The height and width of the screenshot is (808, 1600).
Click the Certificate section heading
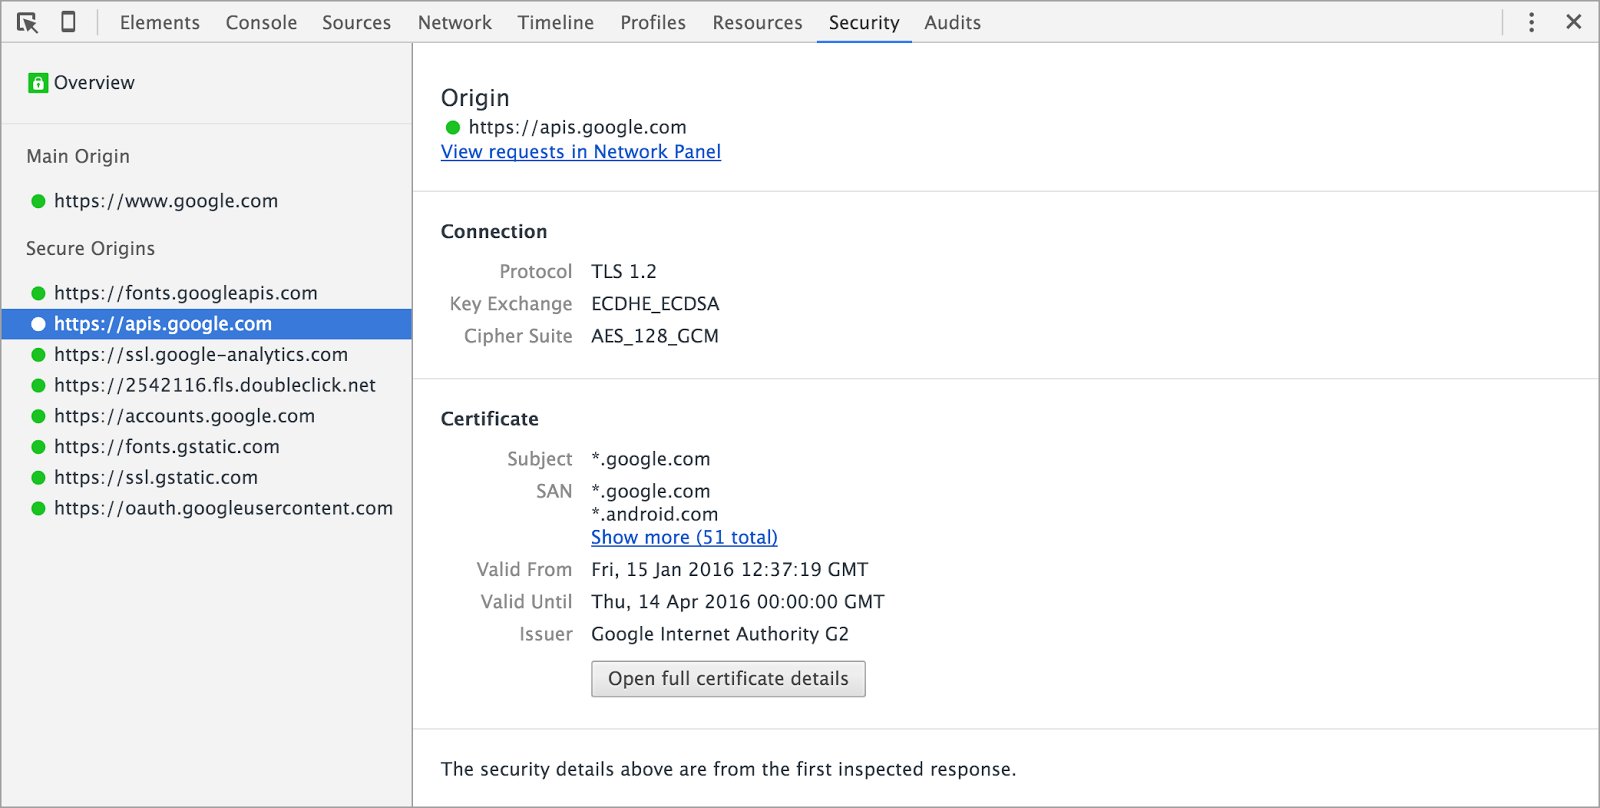(490, 419)
